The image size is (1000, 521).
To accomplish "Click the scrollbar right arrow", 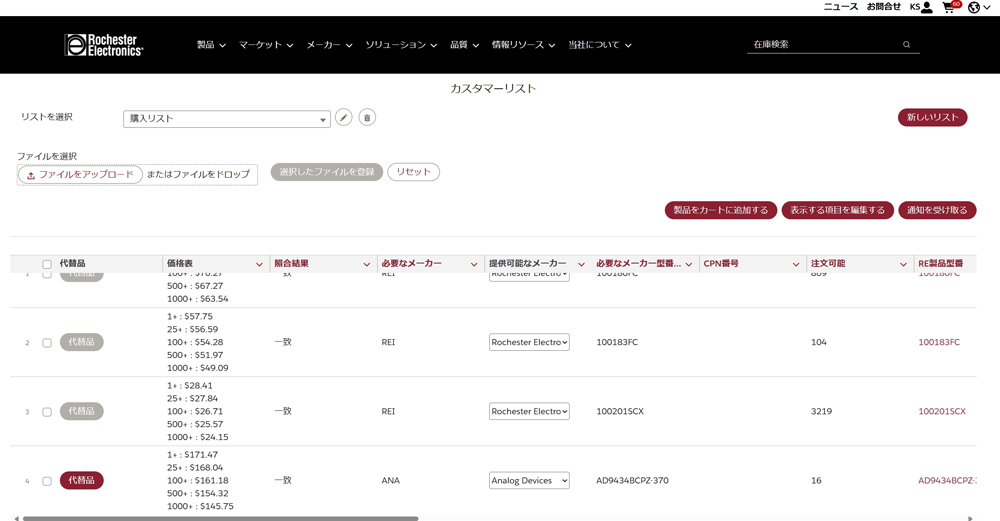I will pyautogui.click(x=970, y=518).
